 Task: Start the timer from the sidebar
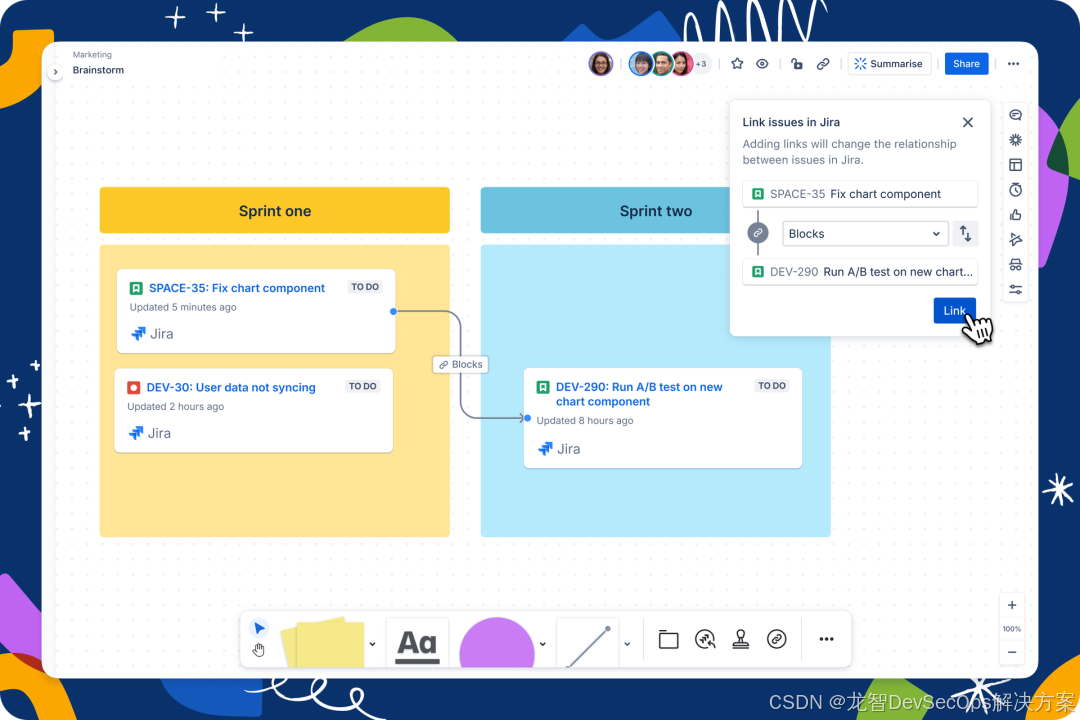[1015, 189]
